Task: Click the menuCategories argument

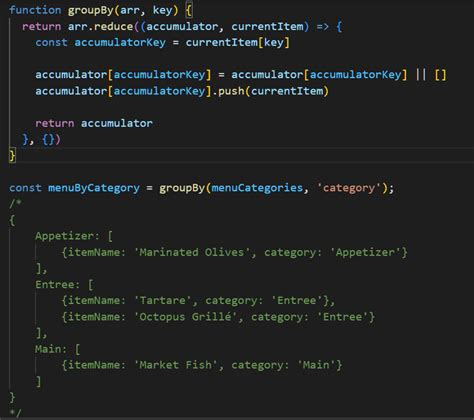Action: pos(257,188)
